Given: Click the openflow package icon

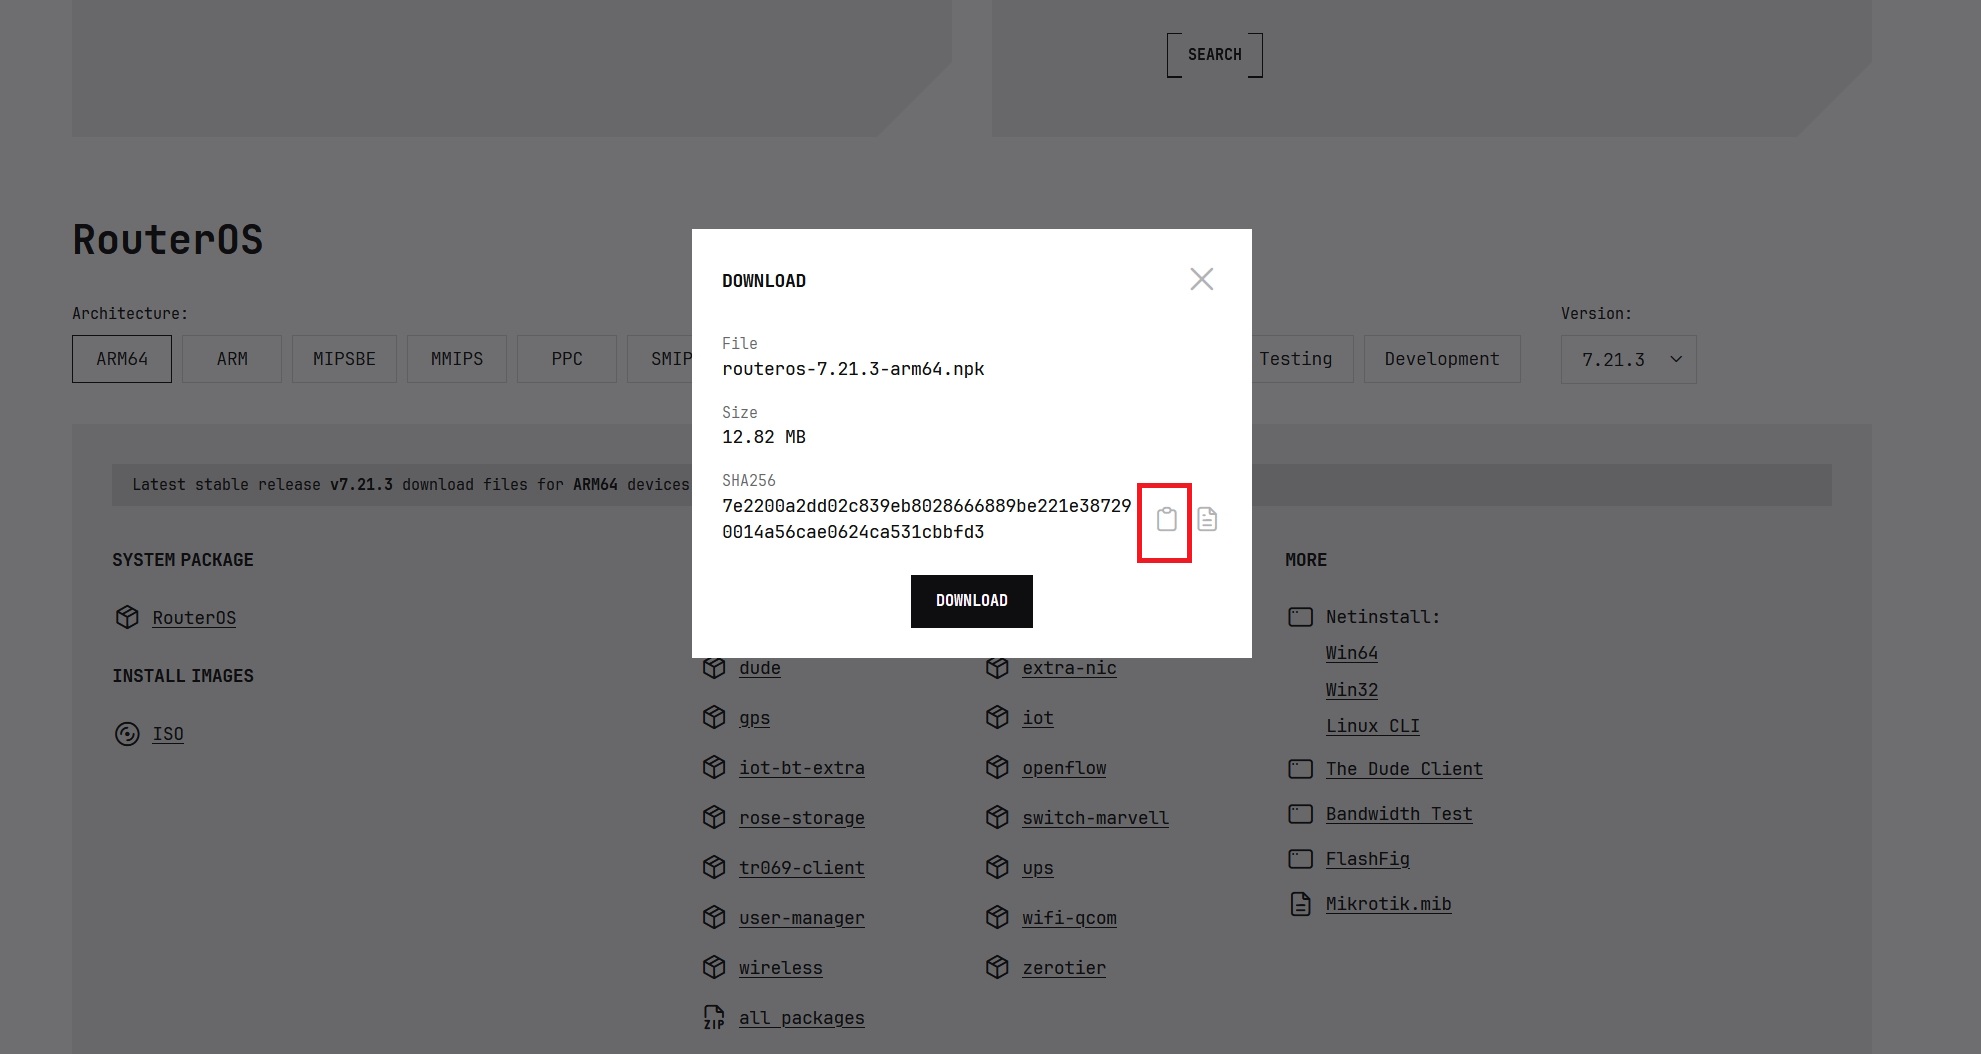Looking at the screenshot, I should 997,767.
